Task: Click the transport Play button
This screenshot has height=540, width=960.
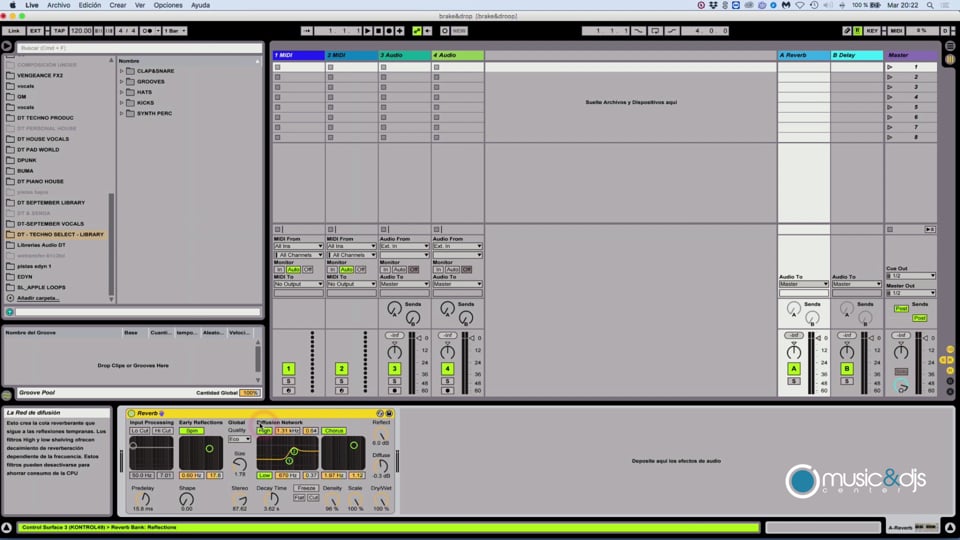Action: (368, 31)
